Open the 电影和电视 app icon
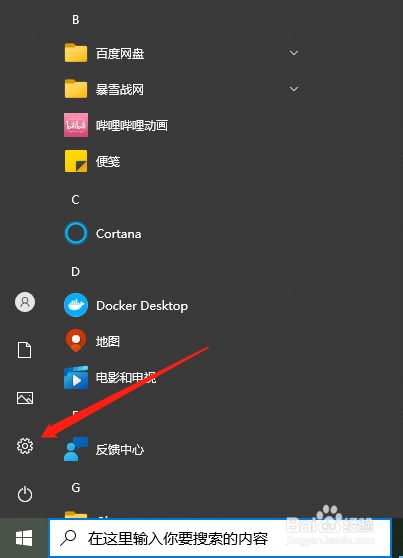 tap(76, 377)
